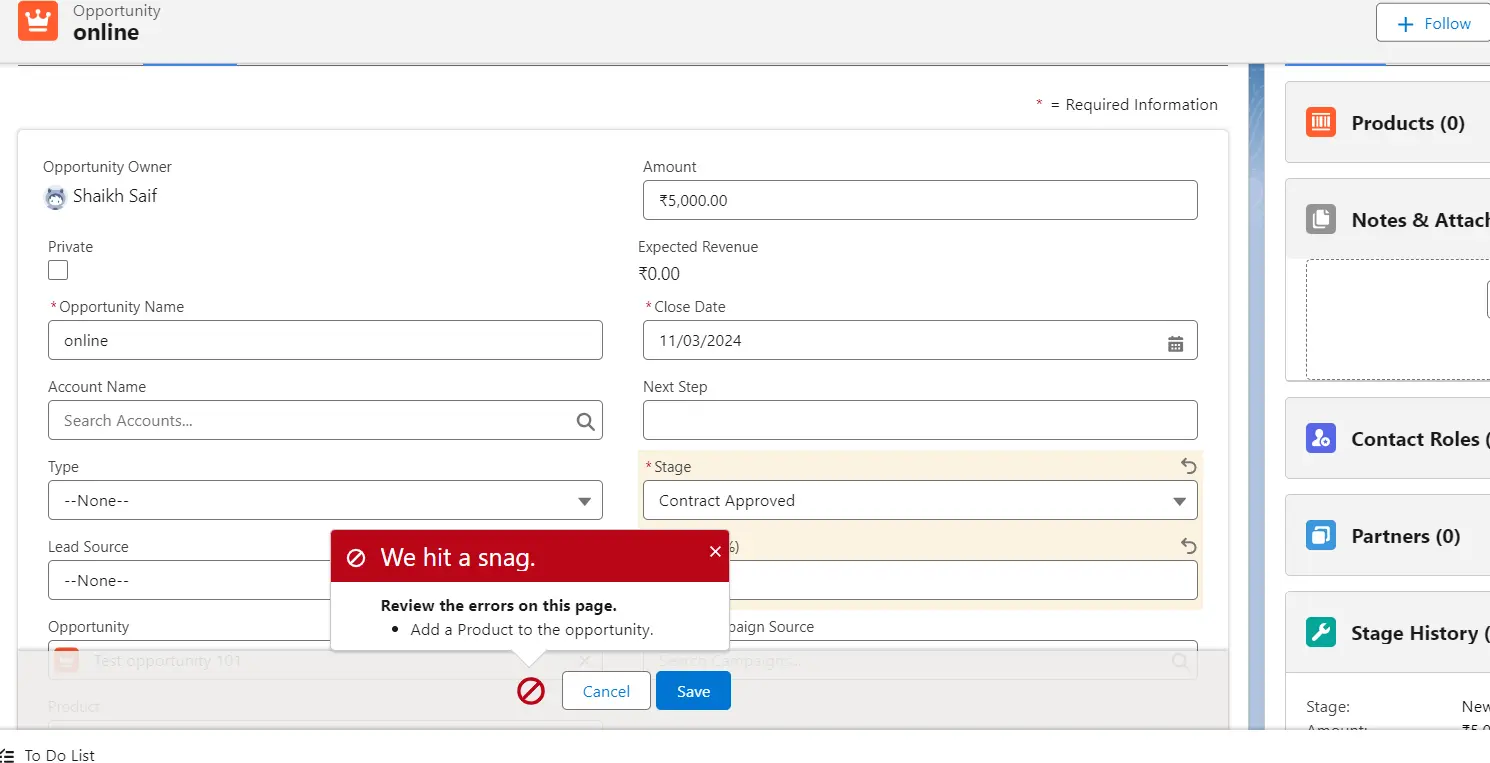
Task: Undo the Stage field change
Action: [1188, 466]
